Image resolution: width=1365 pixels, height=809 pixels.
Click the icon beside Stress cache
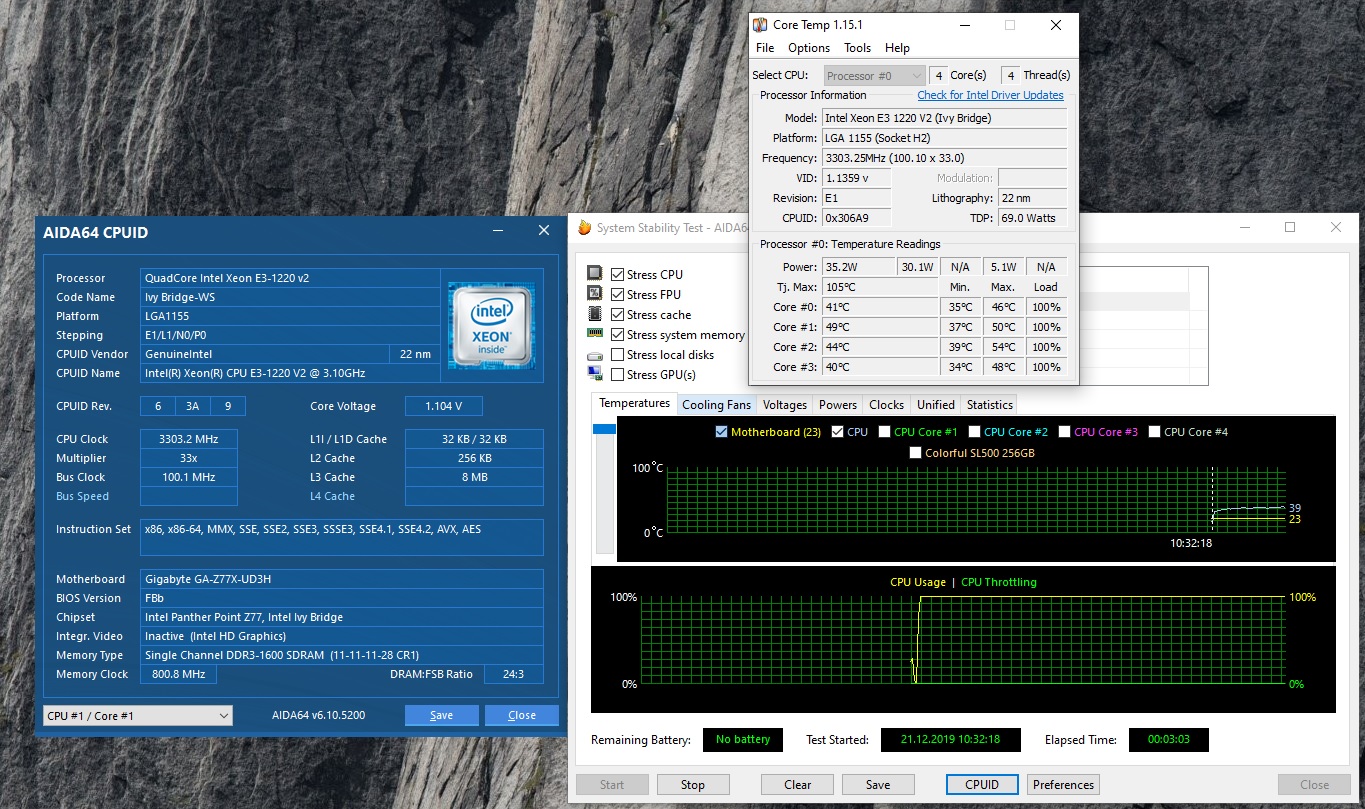pos(594,314)
